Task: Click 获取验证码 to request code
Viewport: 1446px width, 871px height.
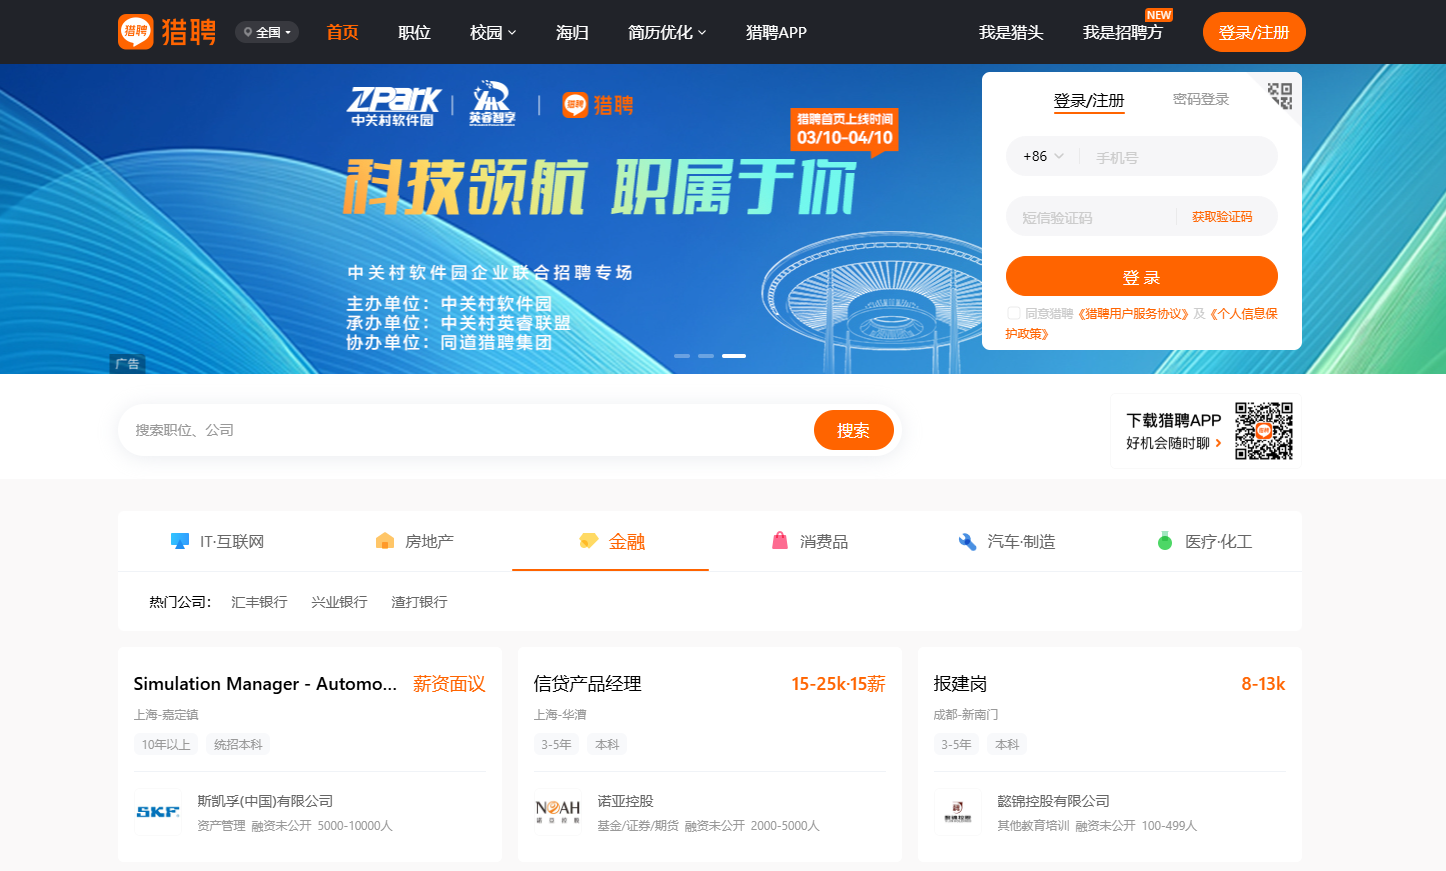Action: point(1222,217)
